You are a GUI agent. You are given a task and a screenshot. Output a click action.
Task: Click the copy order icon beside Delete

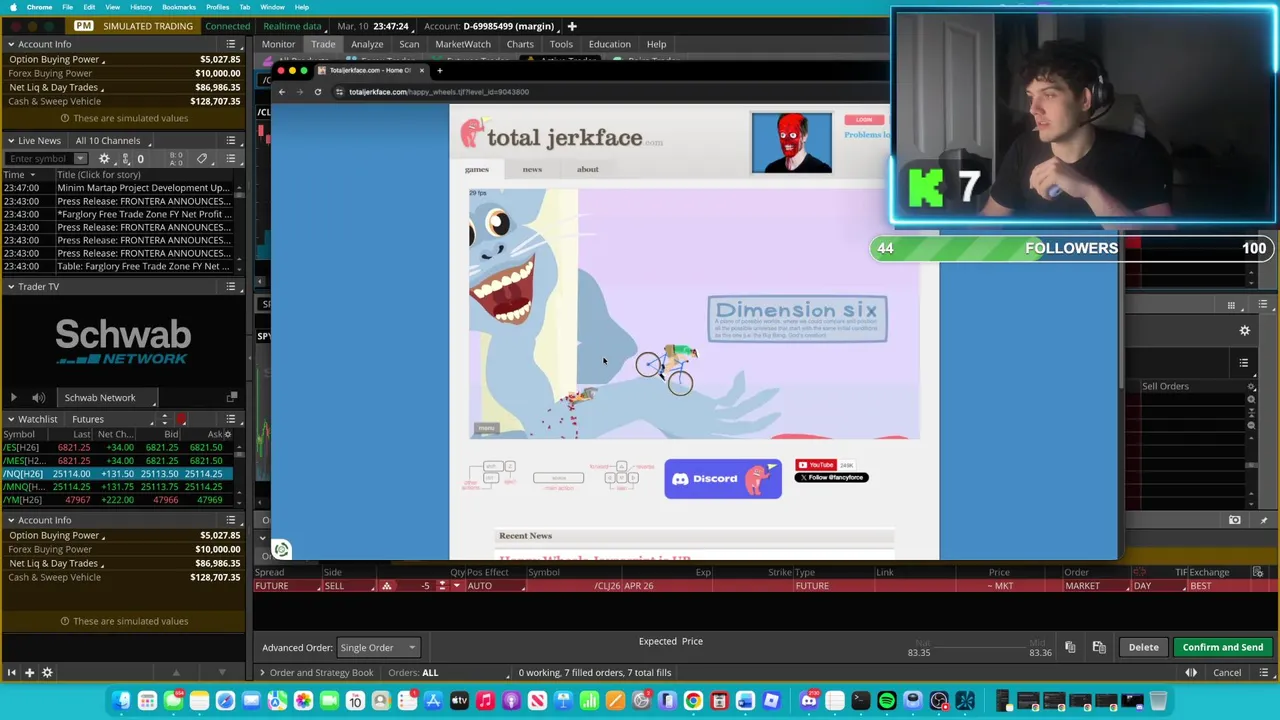(x=1070, y=647)
